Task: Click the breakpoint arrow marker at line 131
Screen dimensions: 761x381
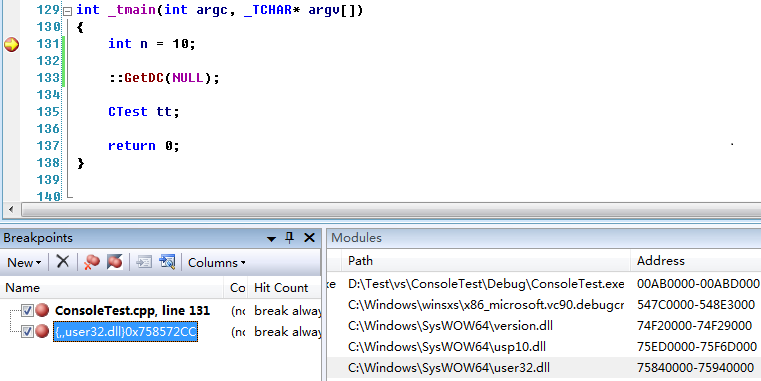Action: (11, 45)
